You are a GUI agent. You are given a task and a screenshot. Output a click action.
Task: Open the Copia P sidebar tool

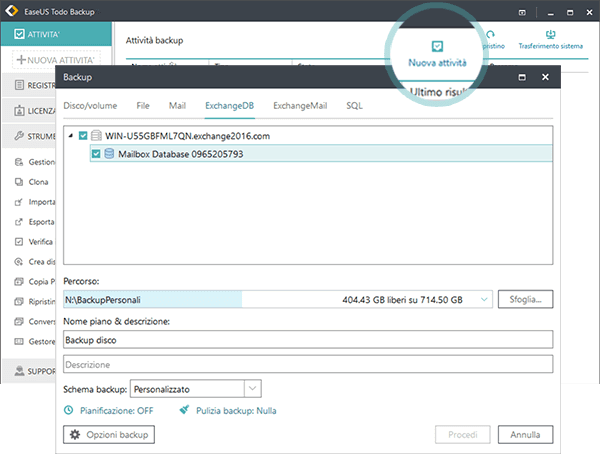pyautogui.click(x=34, y=281)
